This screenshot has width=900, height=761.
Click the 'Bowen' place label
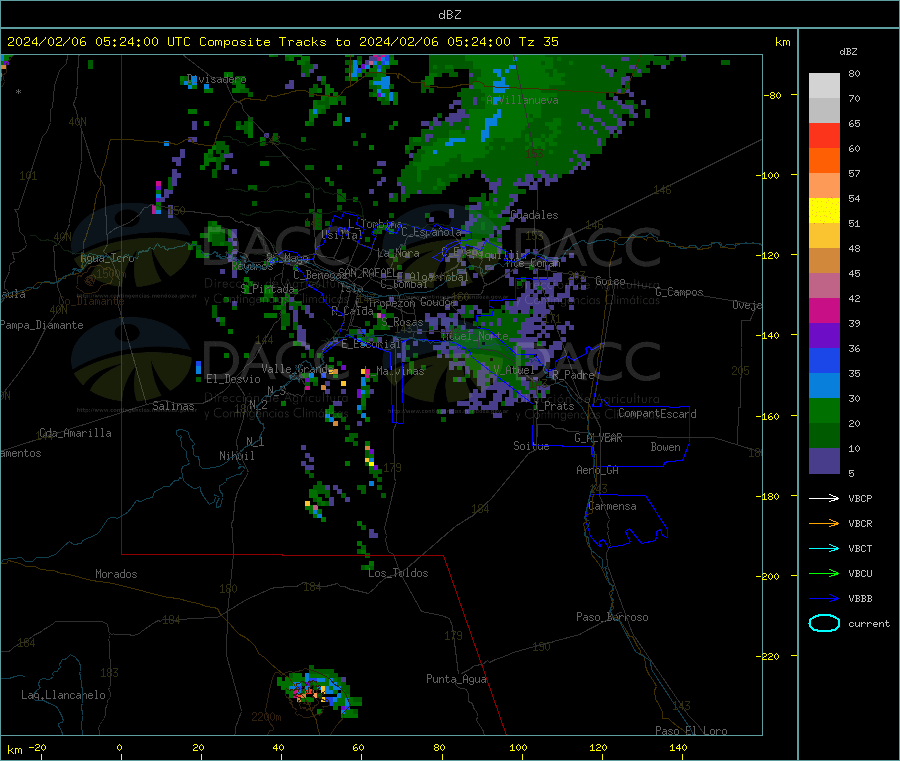click(x=665, y=447)
